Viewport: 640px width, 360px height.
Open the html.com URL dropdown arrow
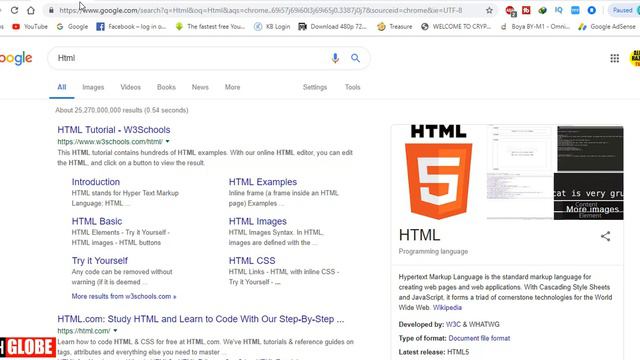(115, 331)
